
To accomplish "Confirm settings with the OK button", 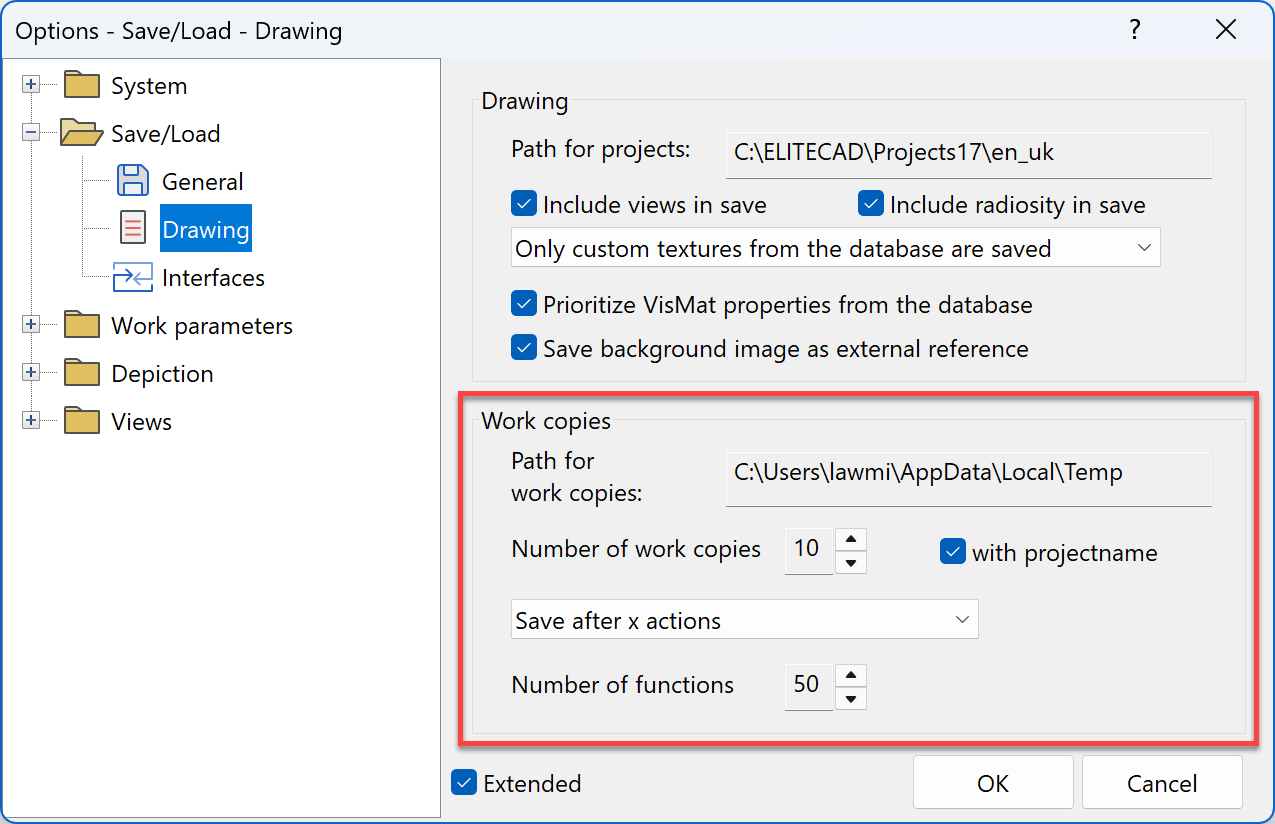I will tap(992, 782).
